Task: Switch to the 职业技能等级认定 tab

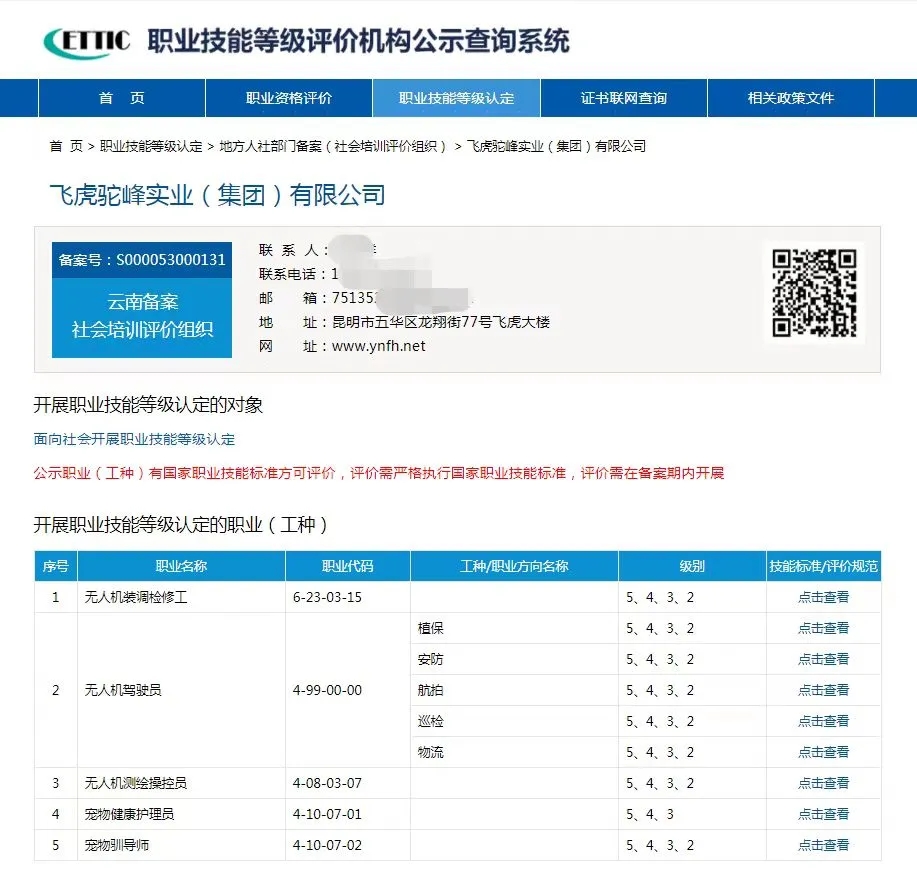Action: [x=455, y=98]
